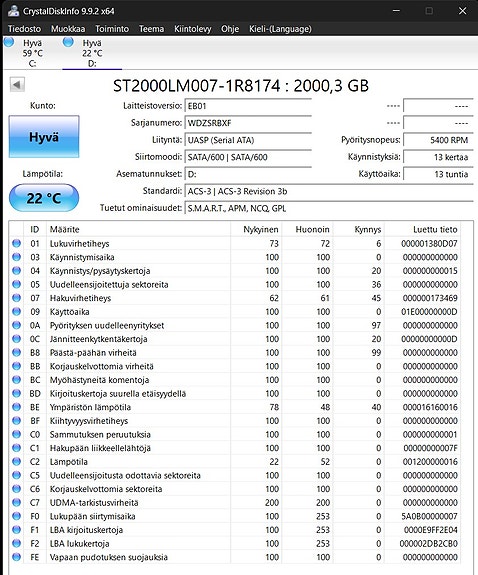Click the status circle for attribute C5
The height and width of the screenshot is (575, 478).
[16, 475]
